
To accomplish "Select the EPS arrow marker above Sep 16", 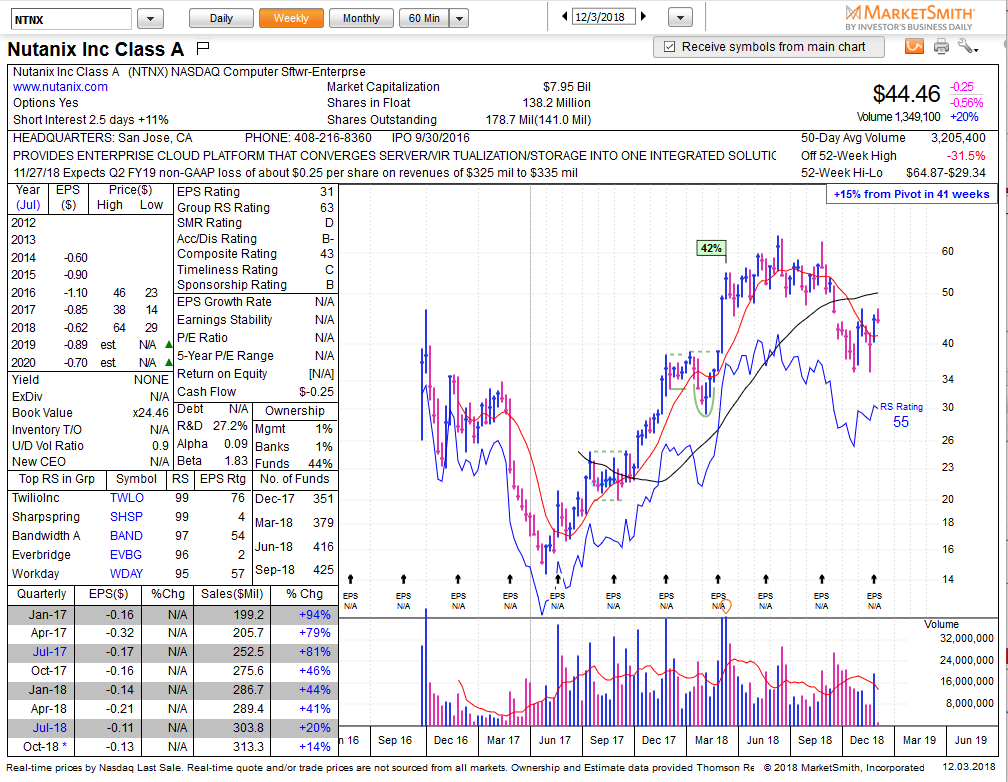I will pos(403,579).
